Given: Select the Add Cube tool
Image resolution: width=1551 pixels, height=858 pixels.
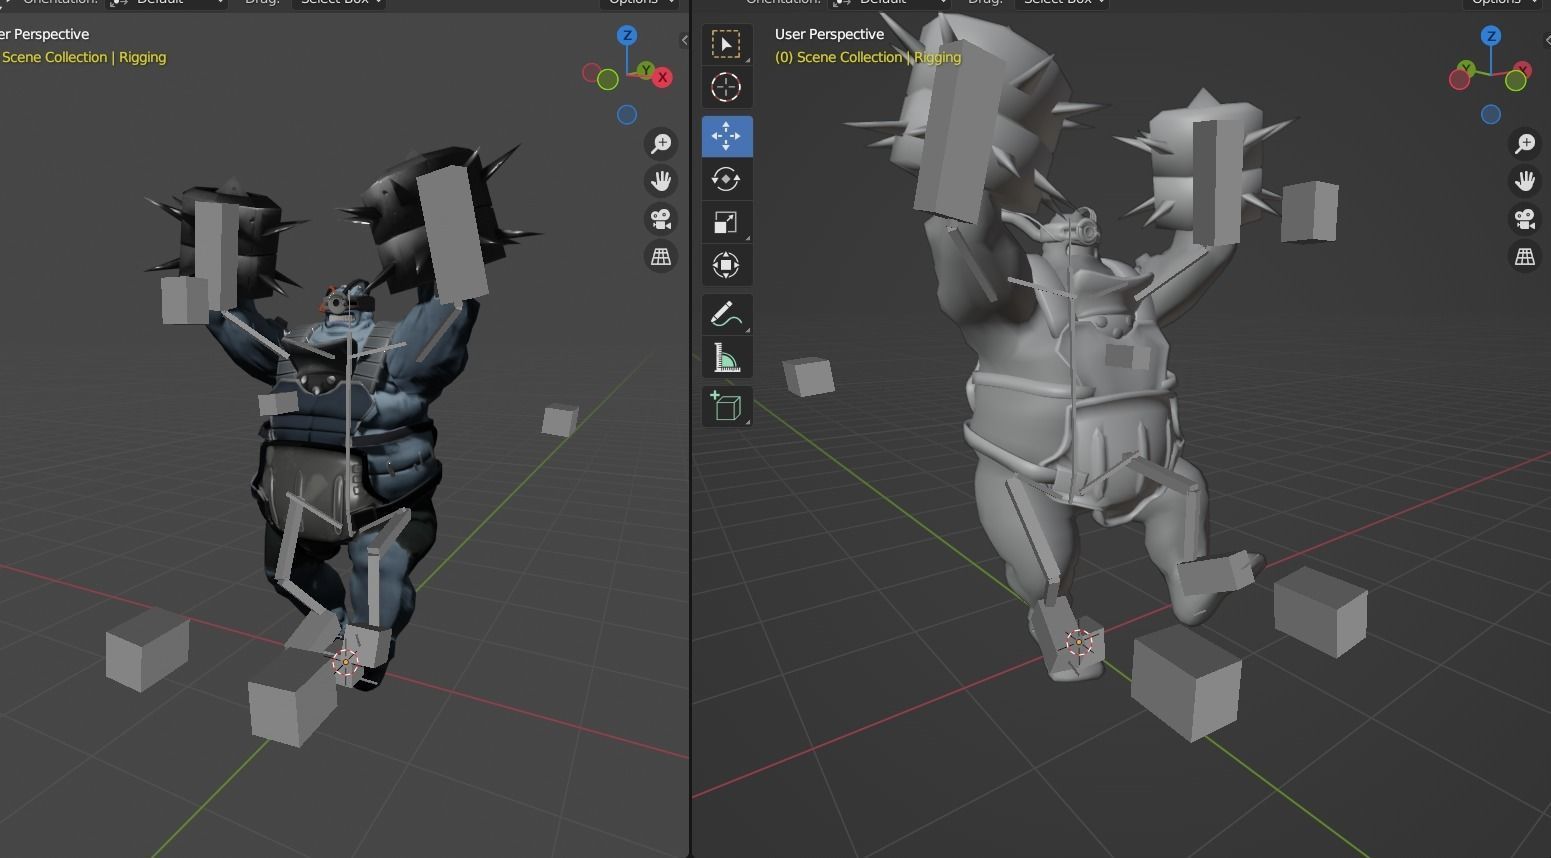Looking at the screenshot, I should point(726,406).
